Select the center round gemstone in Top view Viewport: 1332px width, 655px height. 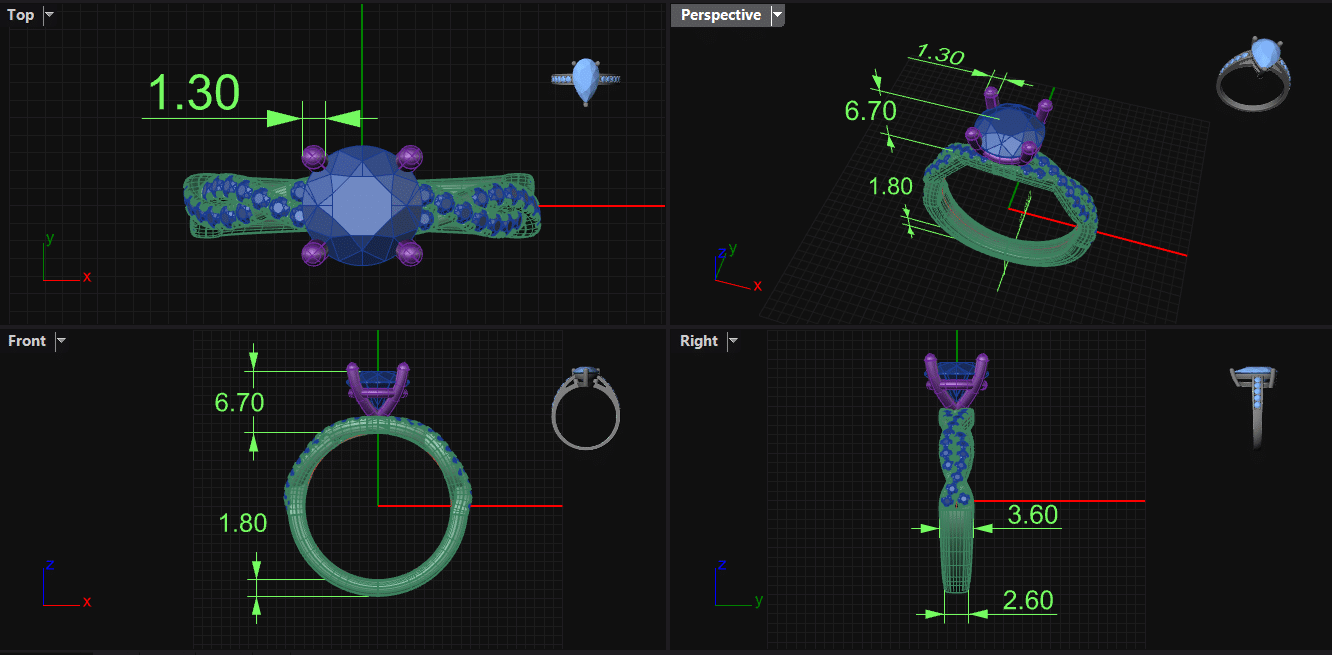coord(361,206)
